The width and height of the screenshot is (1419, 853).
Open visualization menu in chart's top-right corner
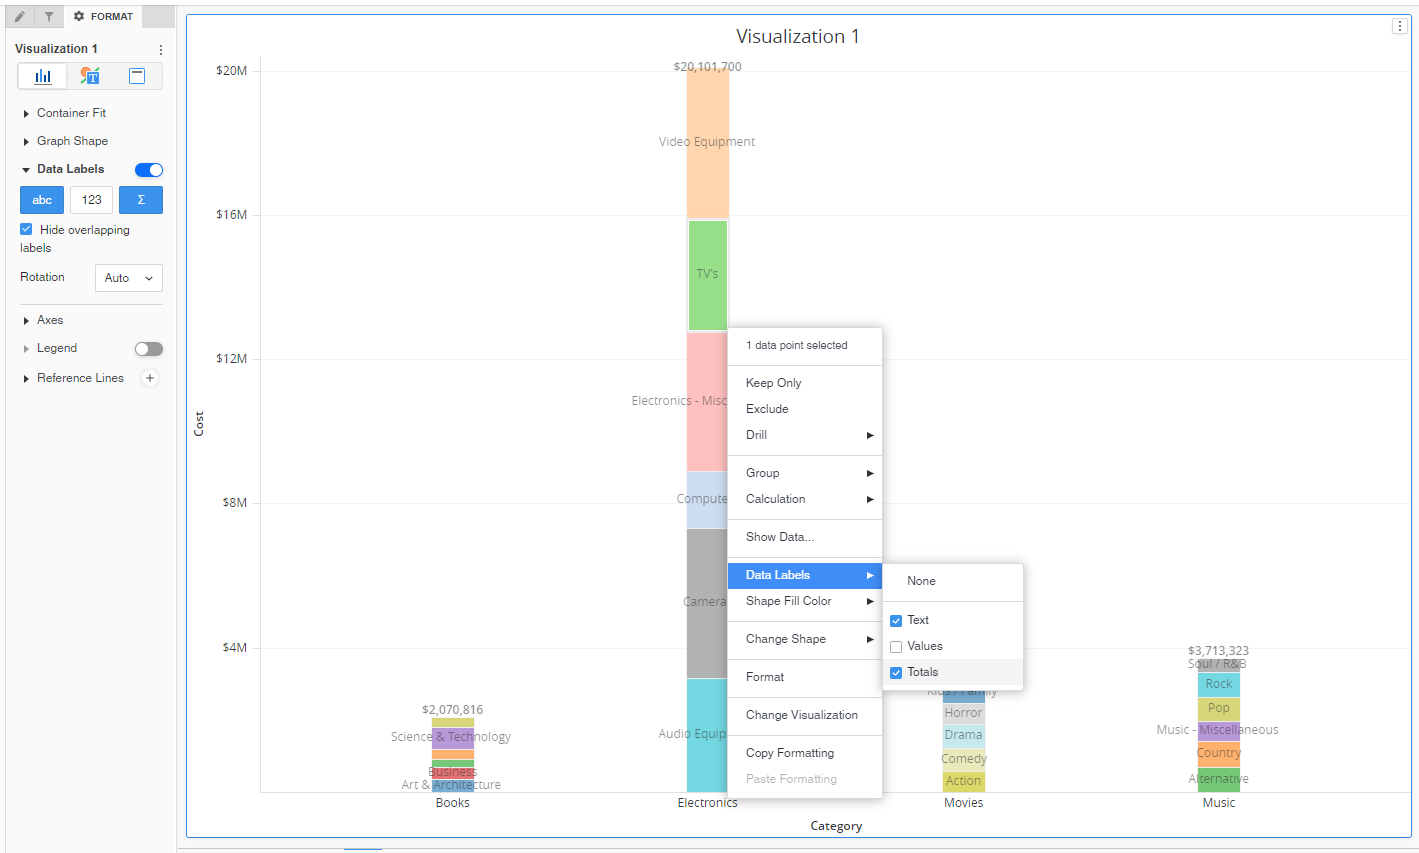1399,26
